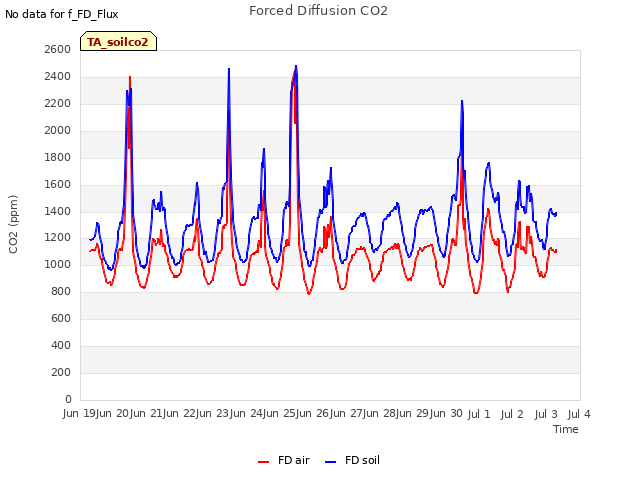Click the Jun 30 x-axis date label

pyautogui.click(x=447, y=414)
